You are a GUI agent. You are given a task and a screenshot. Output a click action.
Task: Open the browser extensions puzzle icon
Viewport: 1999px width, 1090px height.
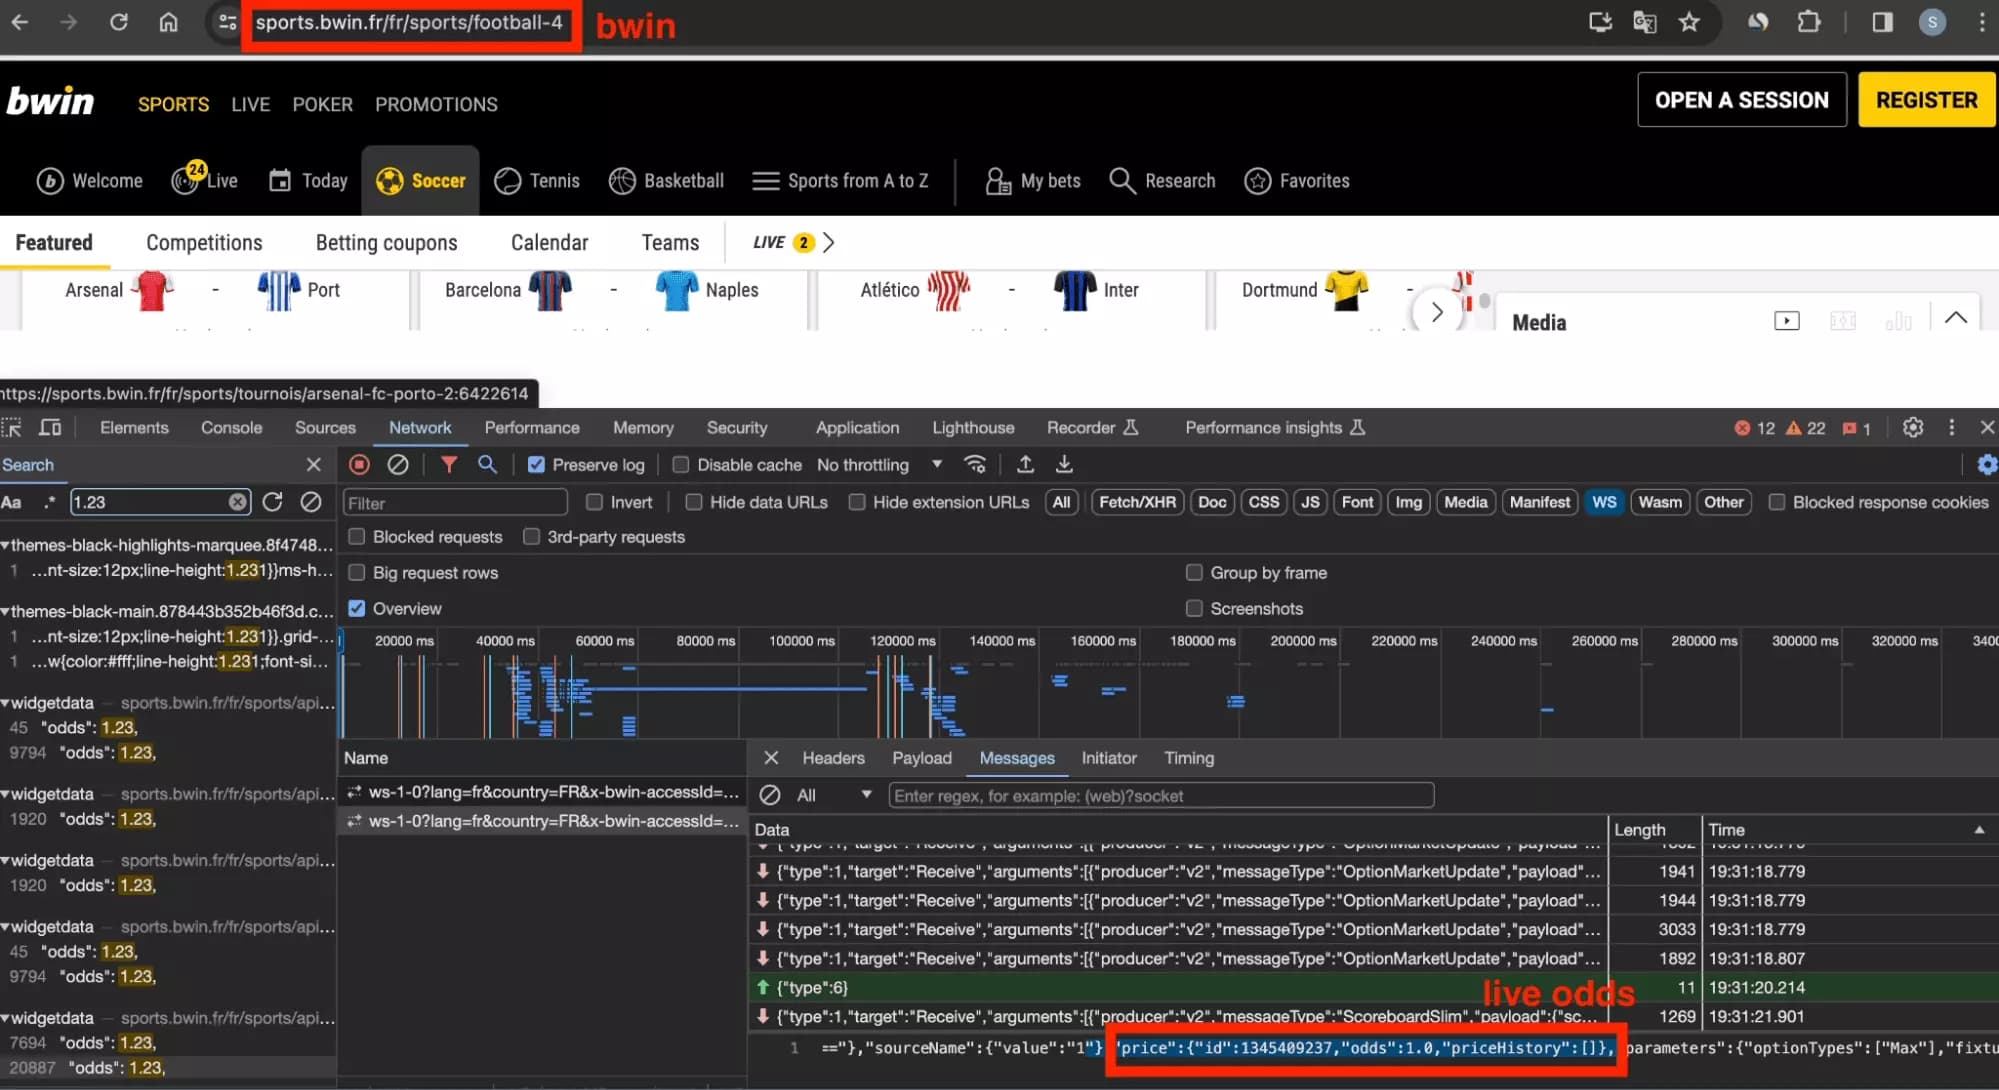coord(1808,22)
